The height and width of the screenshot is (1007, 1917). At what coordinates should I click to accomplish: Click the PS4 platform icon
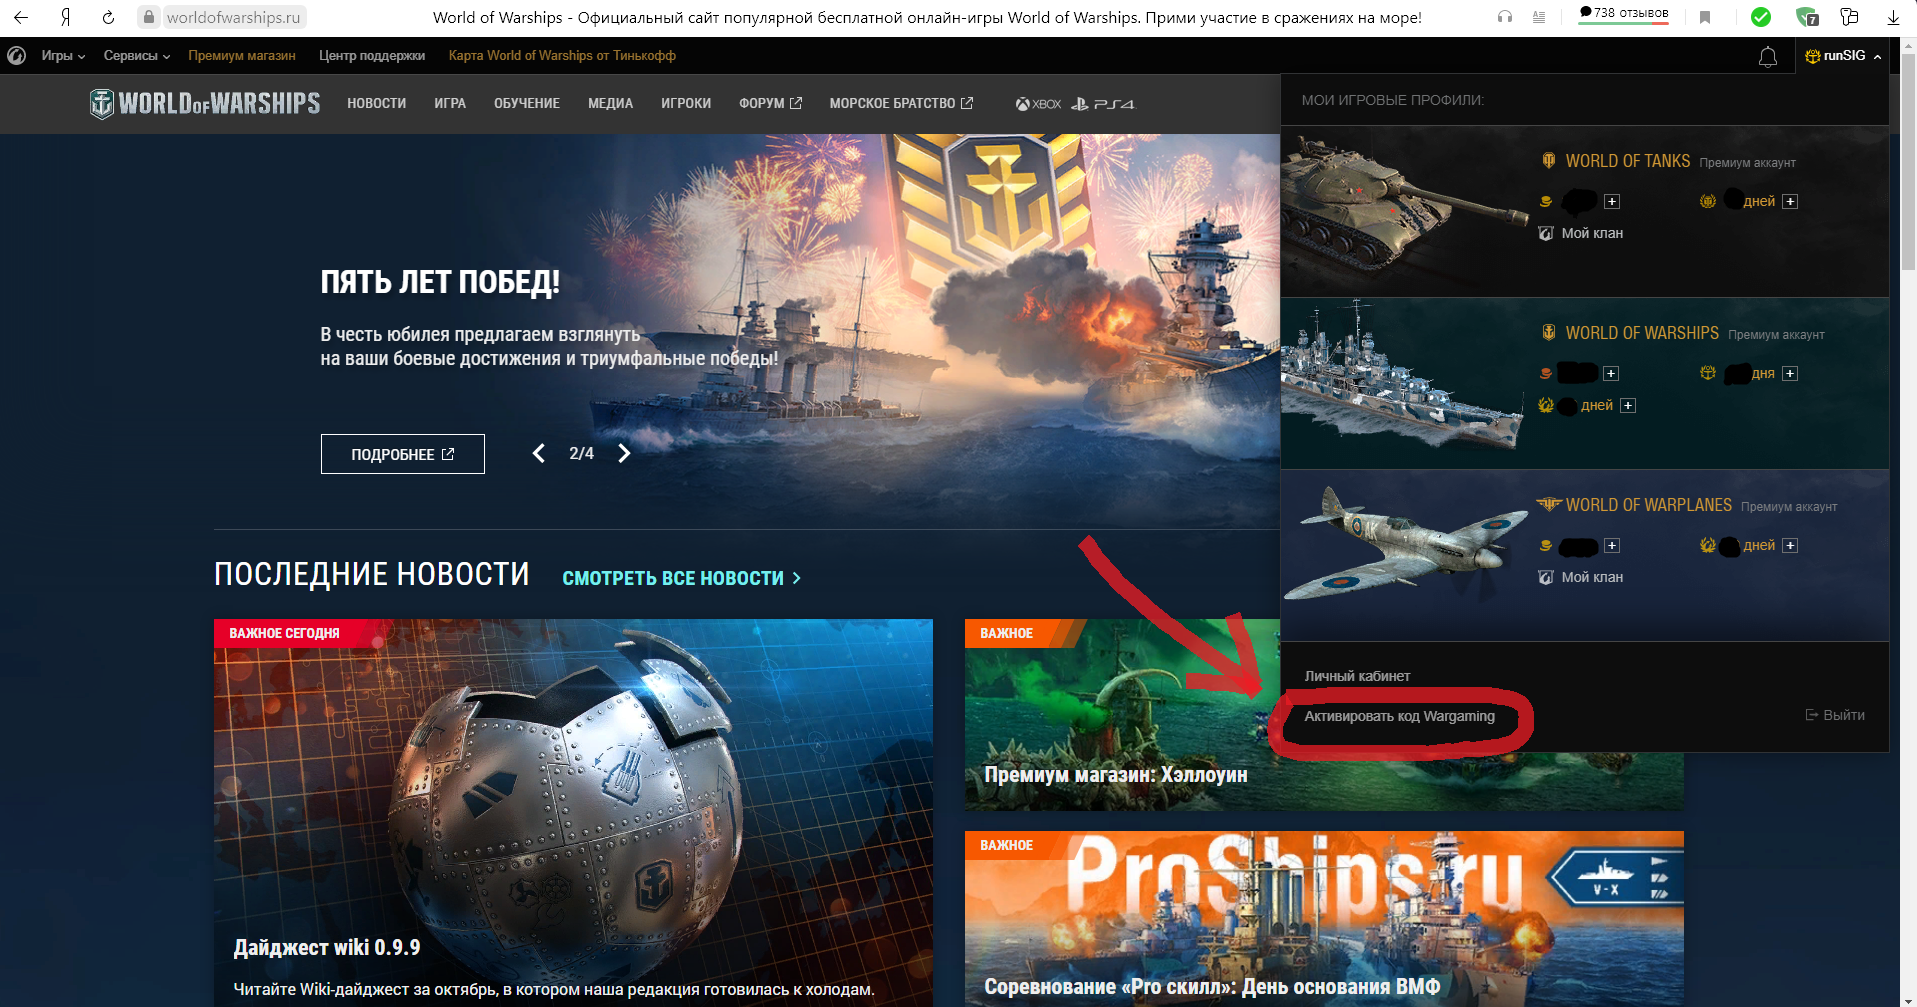click(x=1103, y=104)
